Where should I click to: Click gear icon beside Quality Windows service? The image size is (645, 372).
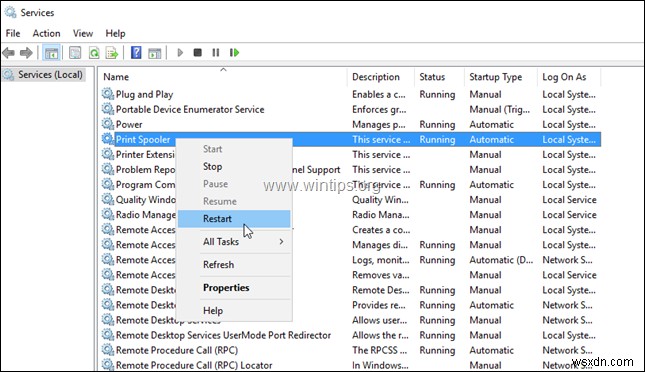pos(108,199)
